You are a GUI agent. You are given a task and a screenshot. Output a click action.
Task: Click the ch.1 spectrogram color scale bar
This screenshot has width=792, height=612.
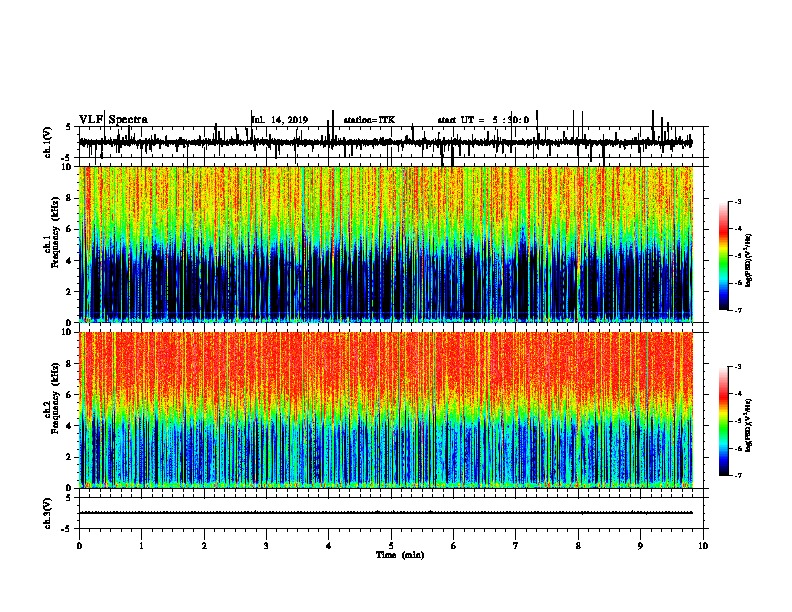point(724,256)
